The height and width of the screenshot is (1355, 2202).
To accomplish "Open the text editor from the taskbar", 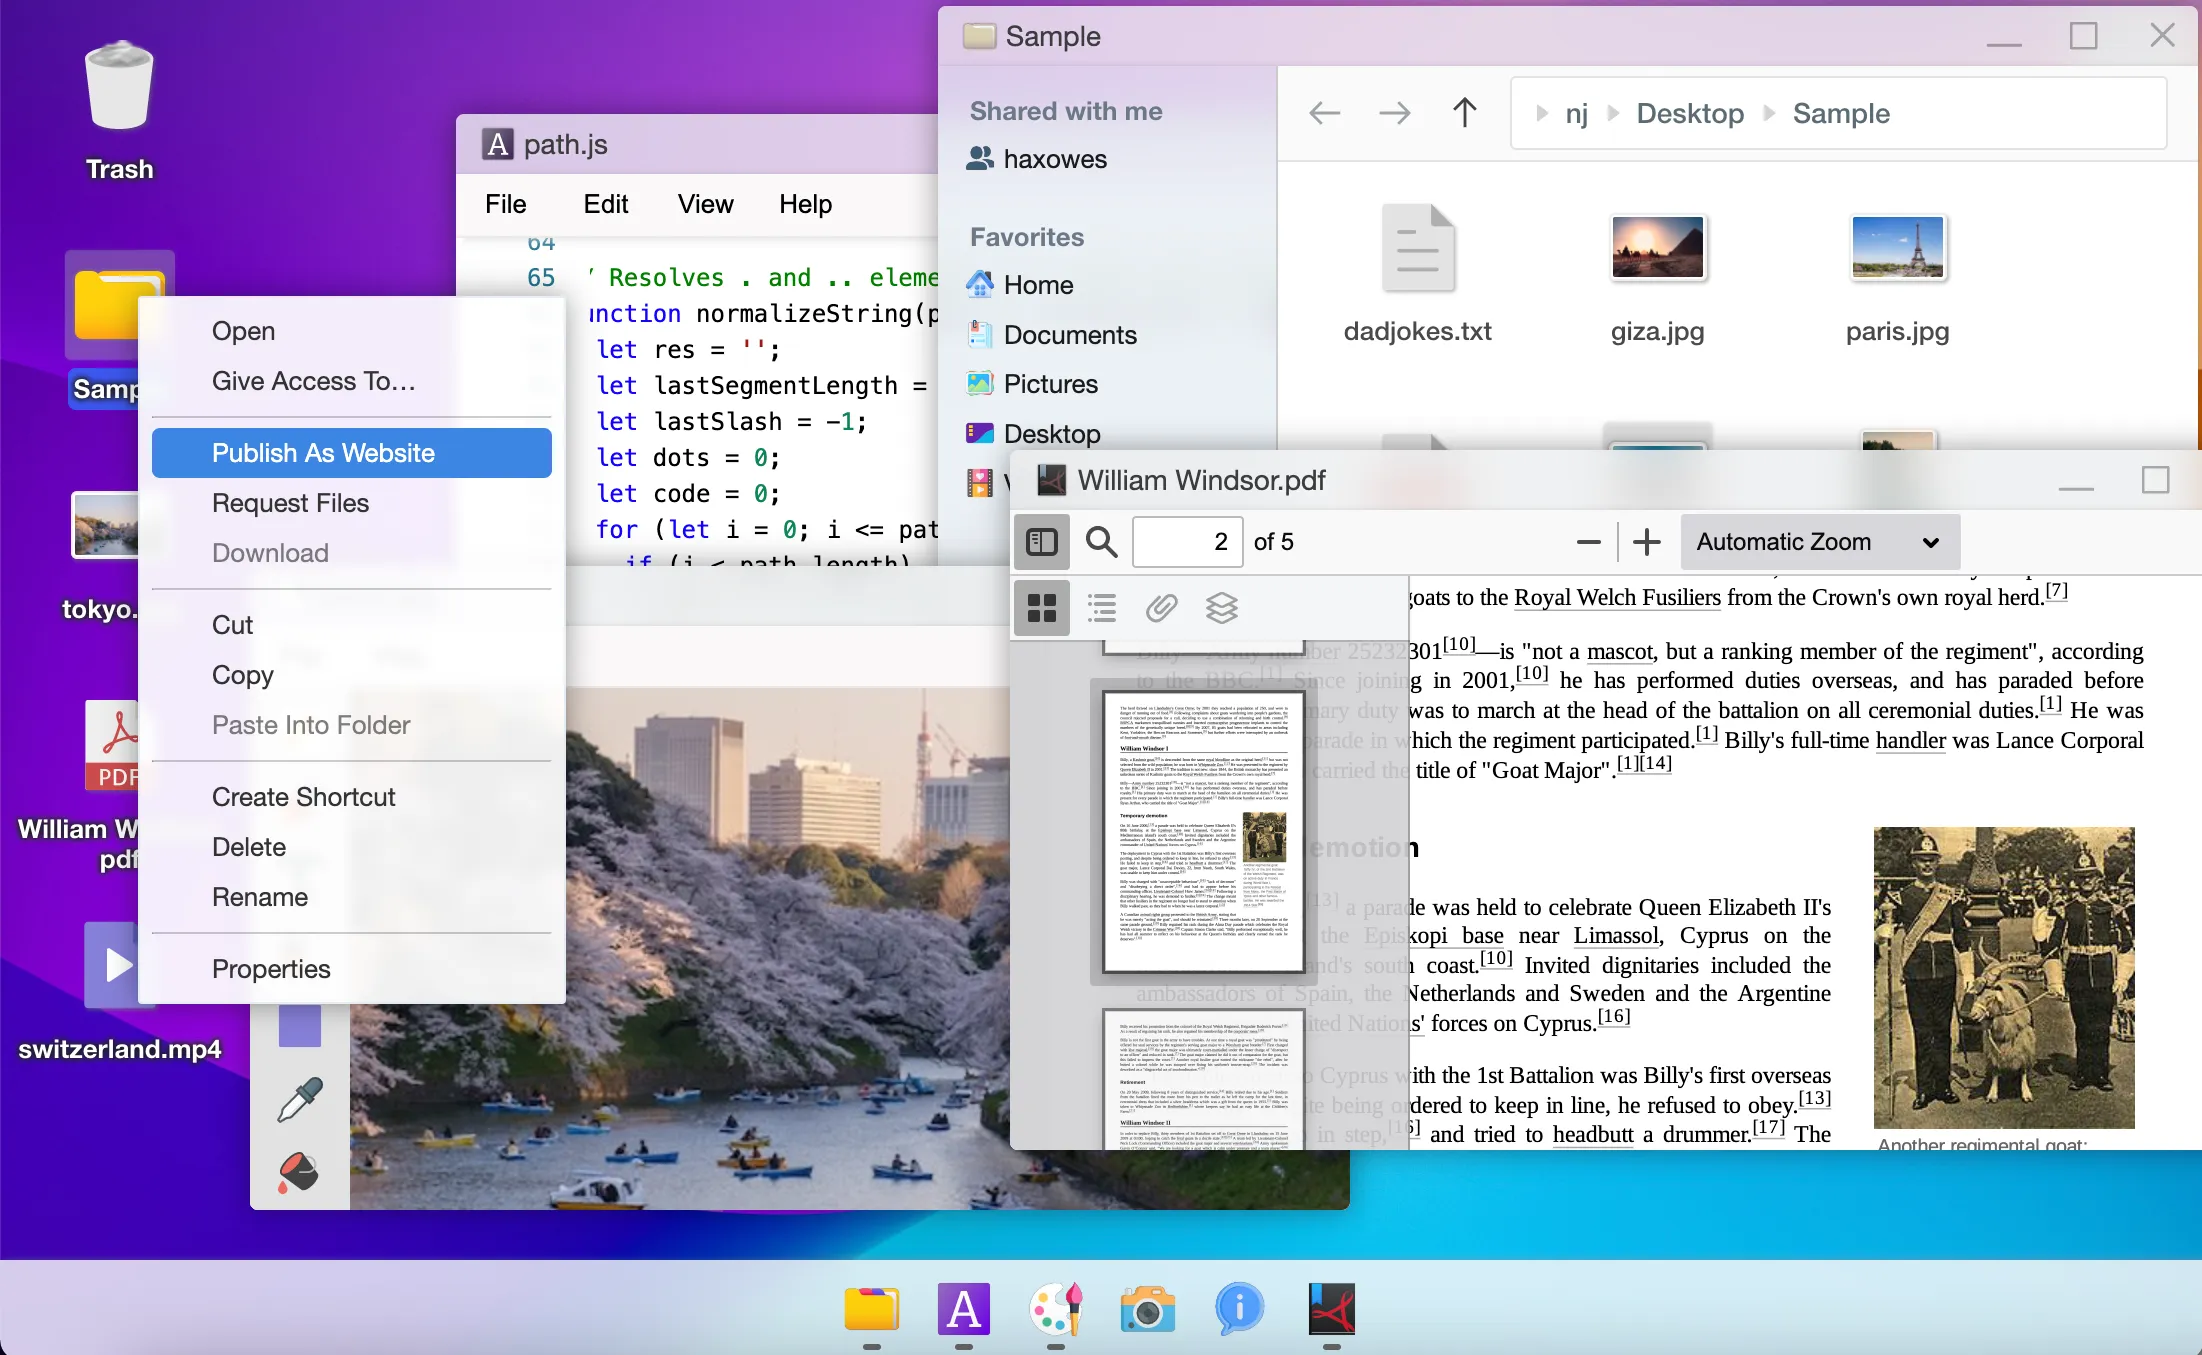I will (x=963, y=1308).
